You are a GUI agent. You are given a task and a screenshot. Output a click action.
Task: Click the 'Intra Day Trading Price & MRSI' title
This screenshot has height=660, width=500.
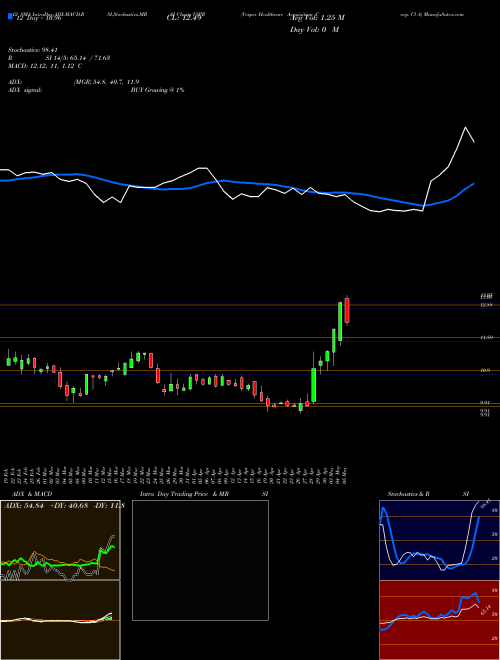[x=204, y=494]
